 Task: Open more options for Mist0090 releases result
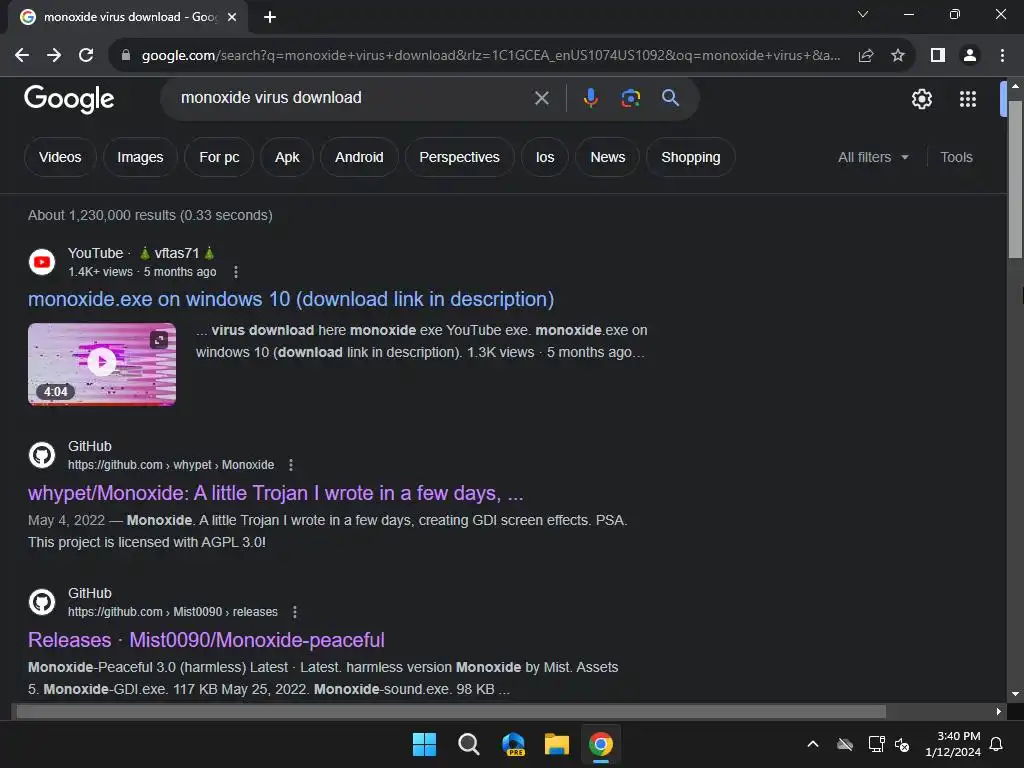pos(295,612)
